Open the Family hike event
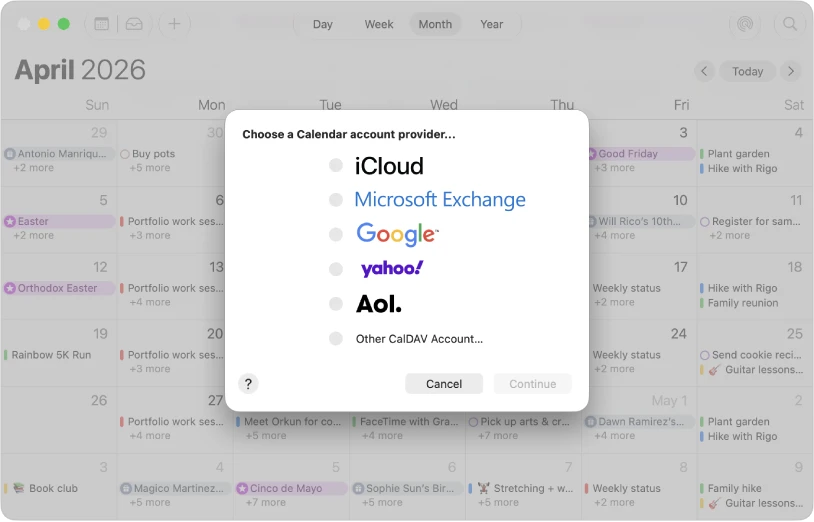The width and height of the screenshot is (814, 522). [731, 488]
